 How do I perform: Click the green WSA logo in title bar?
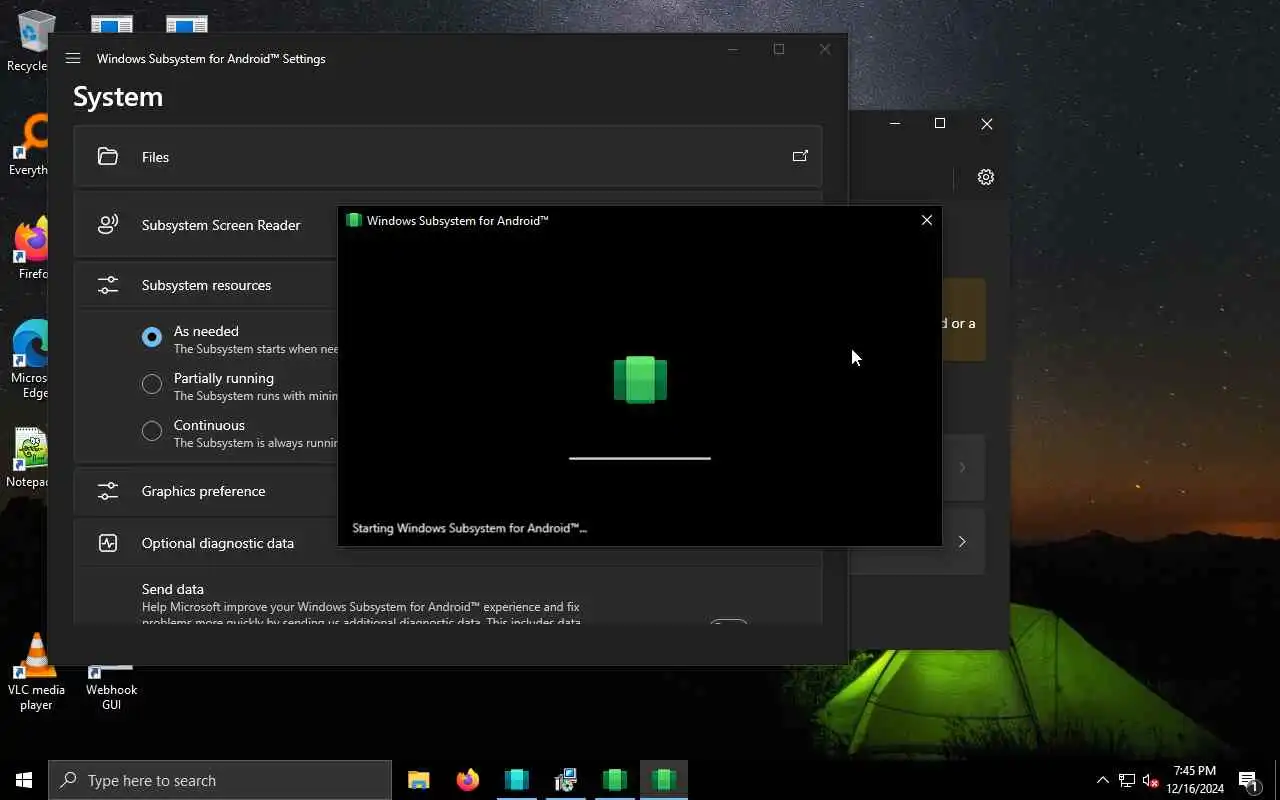tap(353, 220)
